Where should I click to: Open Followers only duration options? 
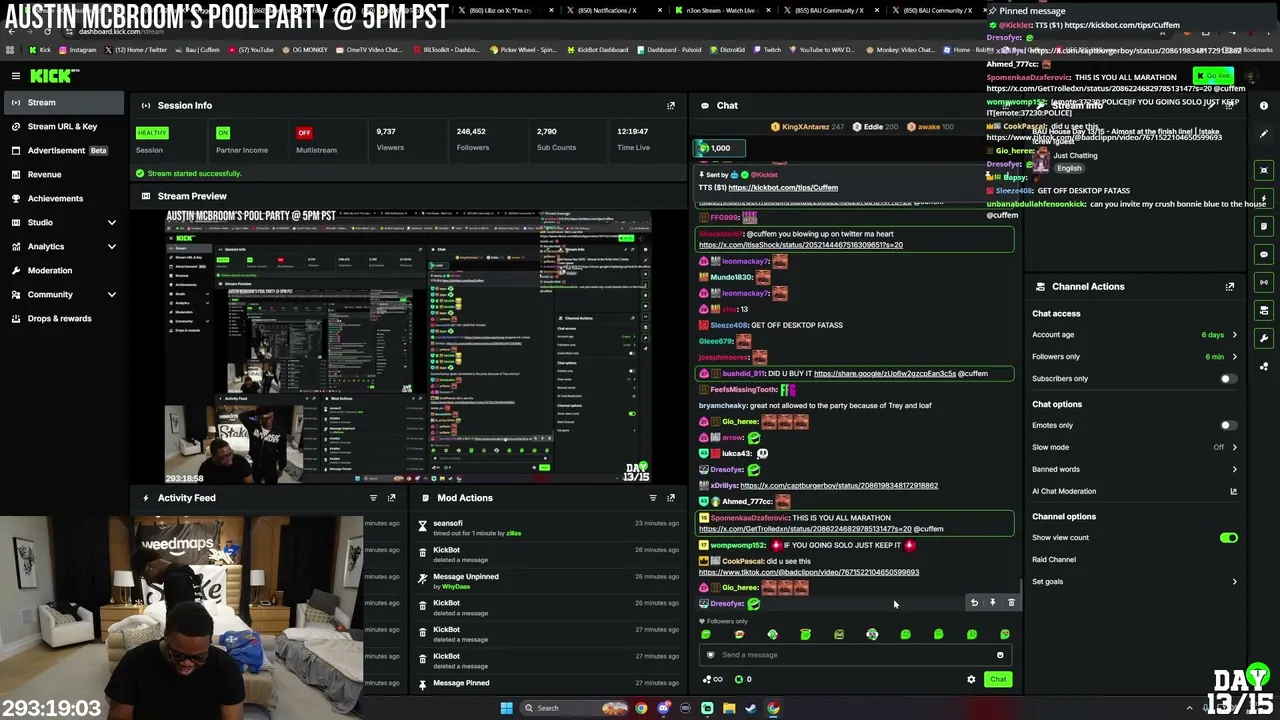point(1135,357)
